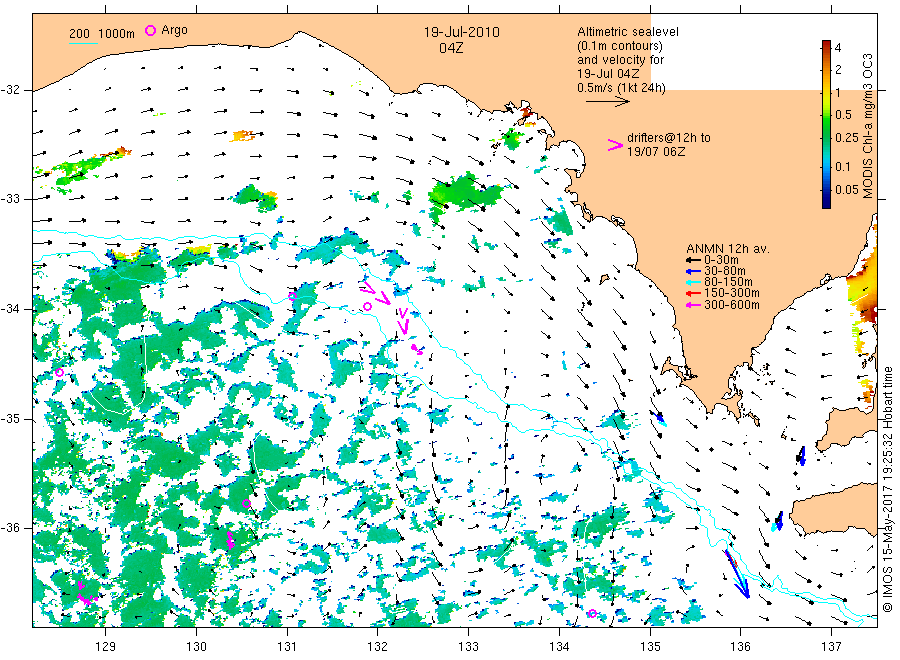Click the colorbar tick label 0.5
Screen dimensions: 900x660
click(843, 115)
